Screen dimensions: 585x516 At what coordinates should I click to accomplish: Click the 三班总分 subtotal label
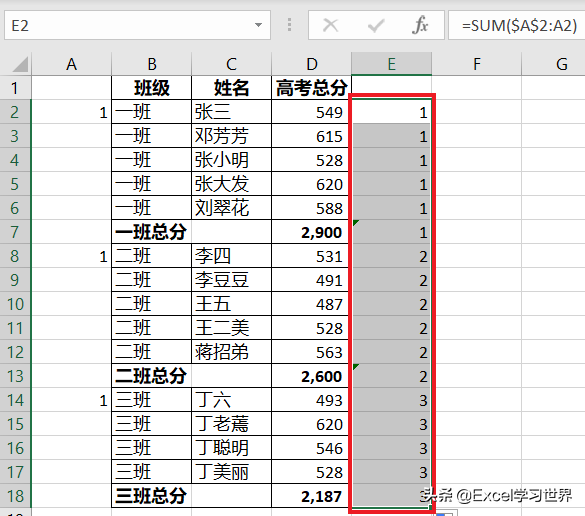point(151,496)
